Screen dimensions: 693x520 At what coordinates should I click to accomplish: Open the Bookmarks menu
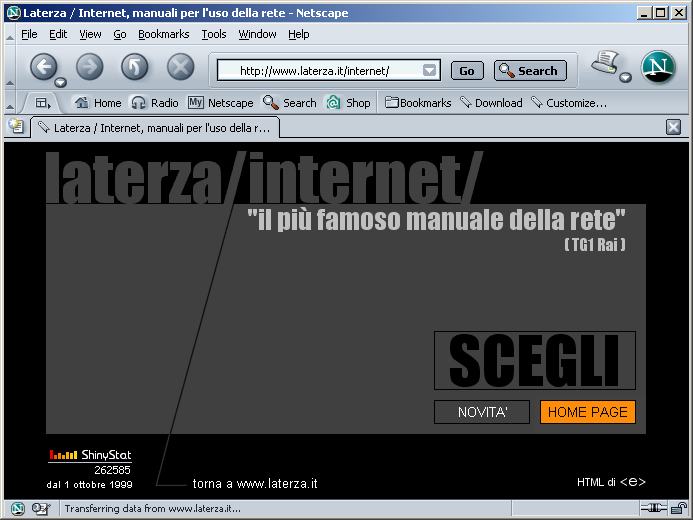coord(164,34)
